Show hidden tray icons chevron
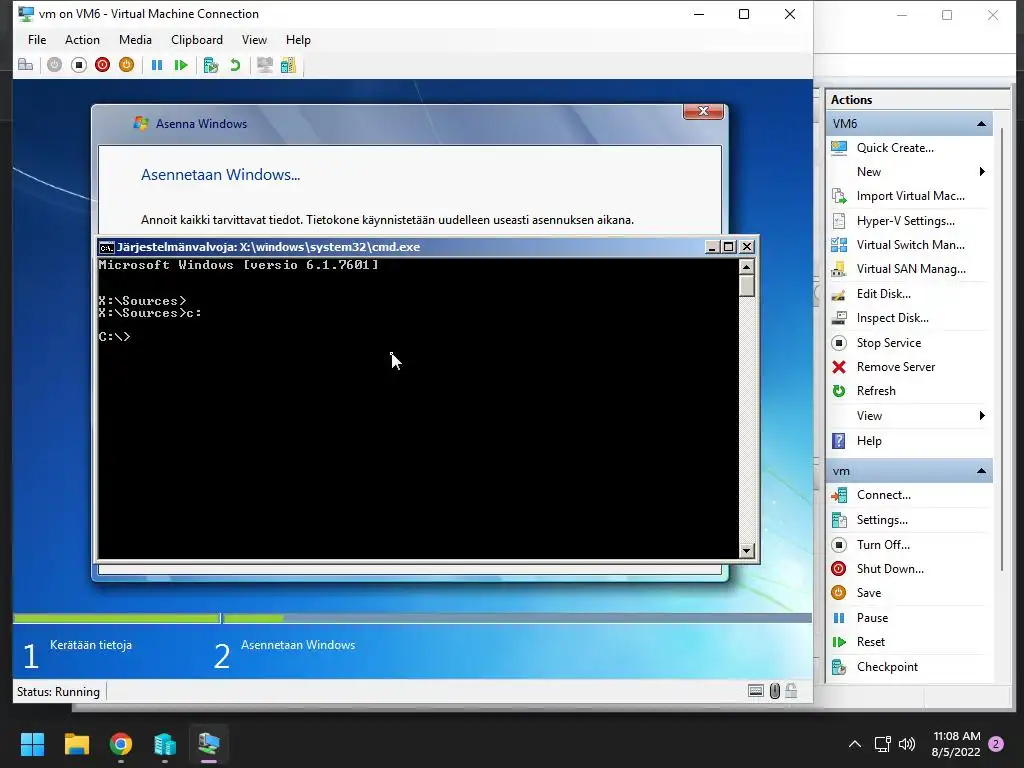The height and width of the screenshot is (768, 1024). tap(854, 744)
